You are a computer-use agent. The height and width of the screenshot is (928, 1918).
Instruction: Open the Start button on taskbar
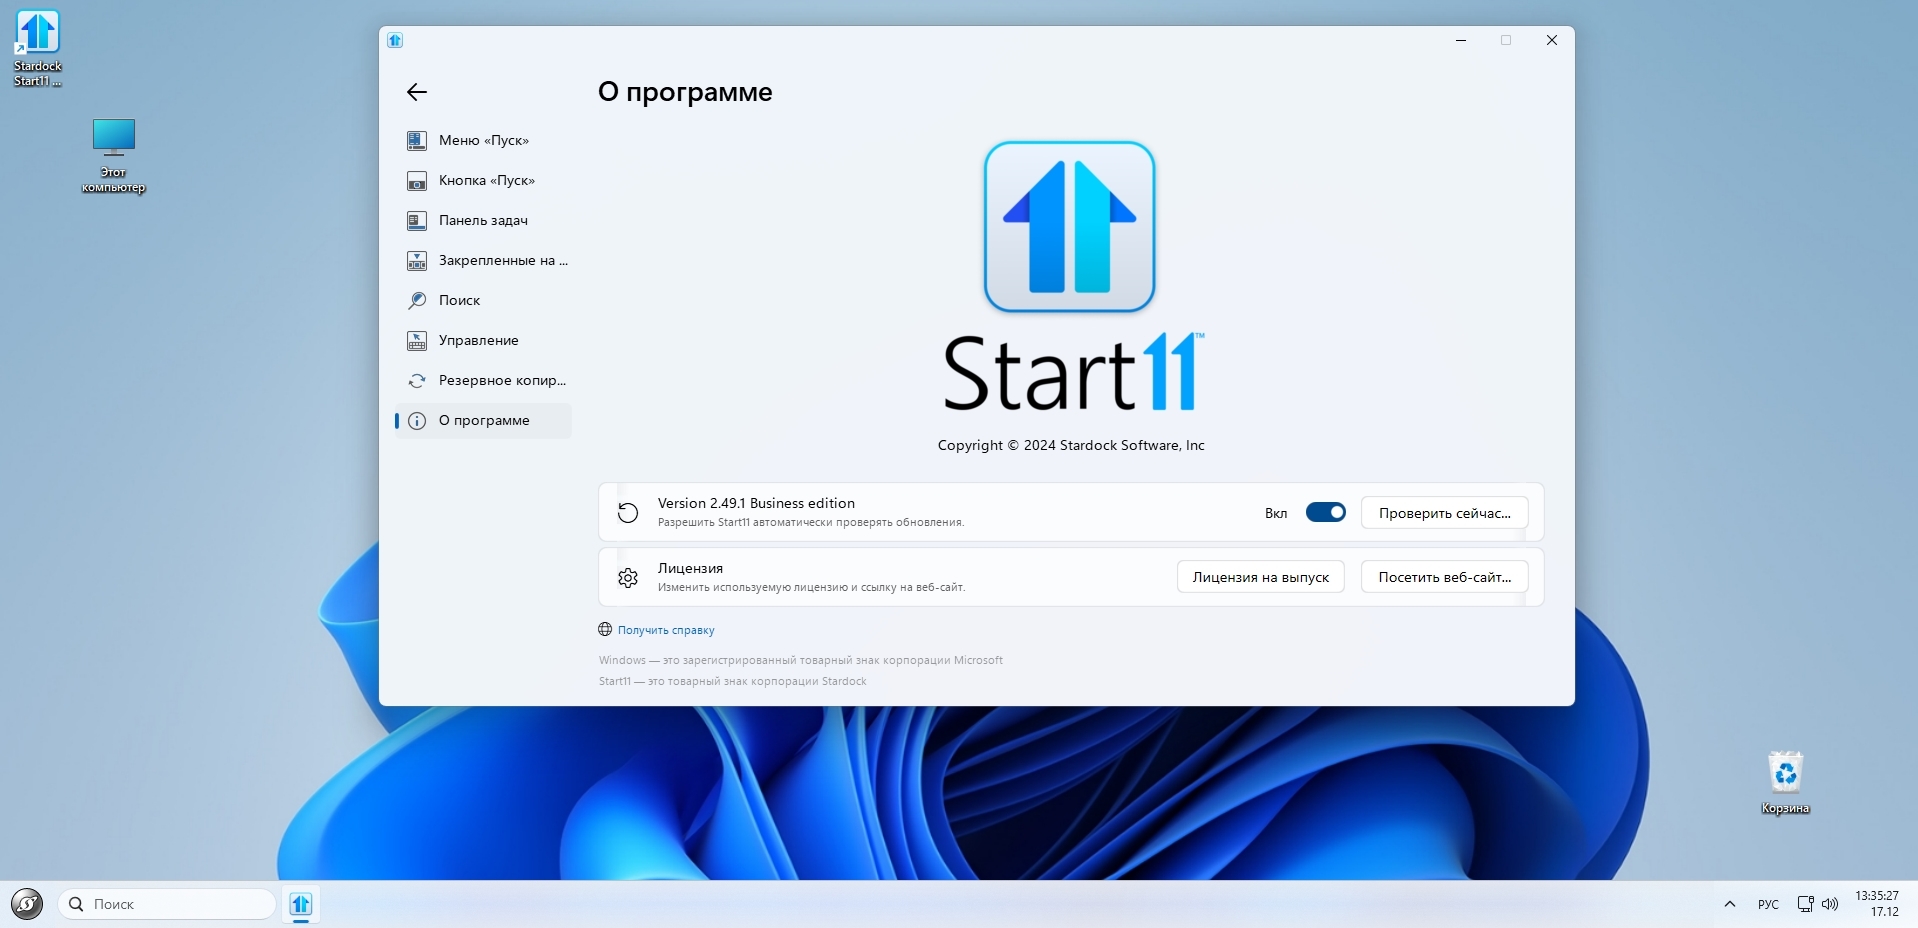click(x=27, y=904)
